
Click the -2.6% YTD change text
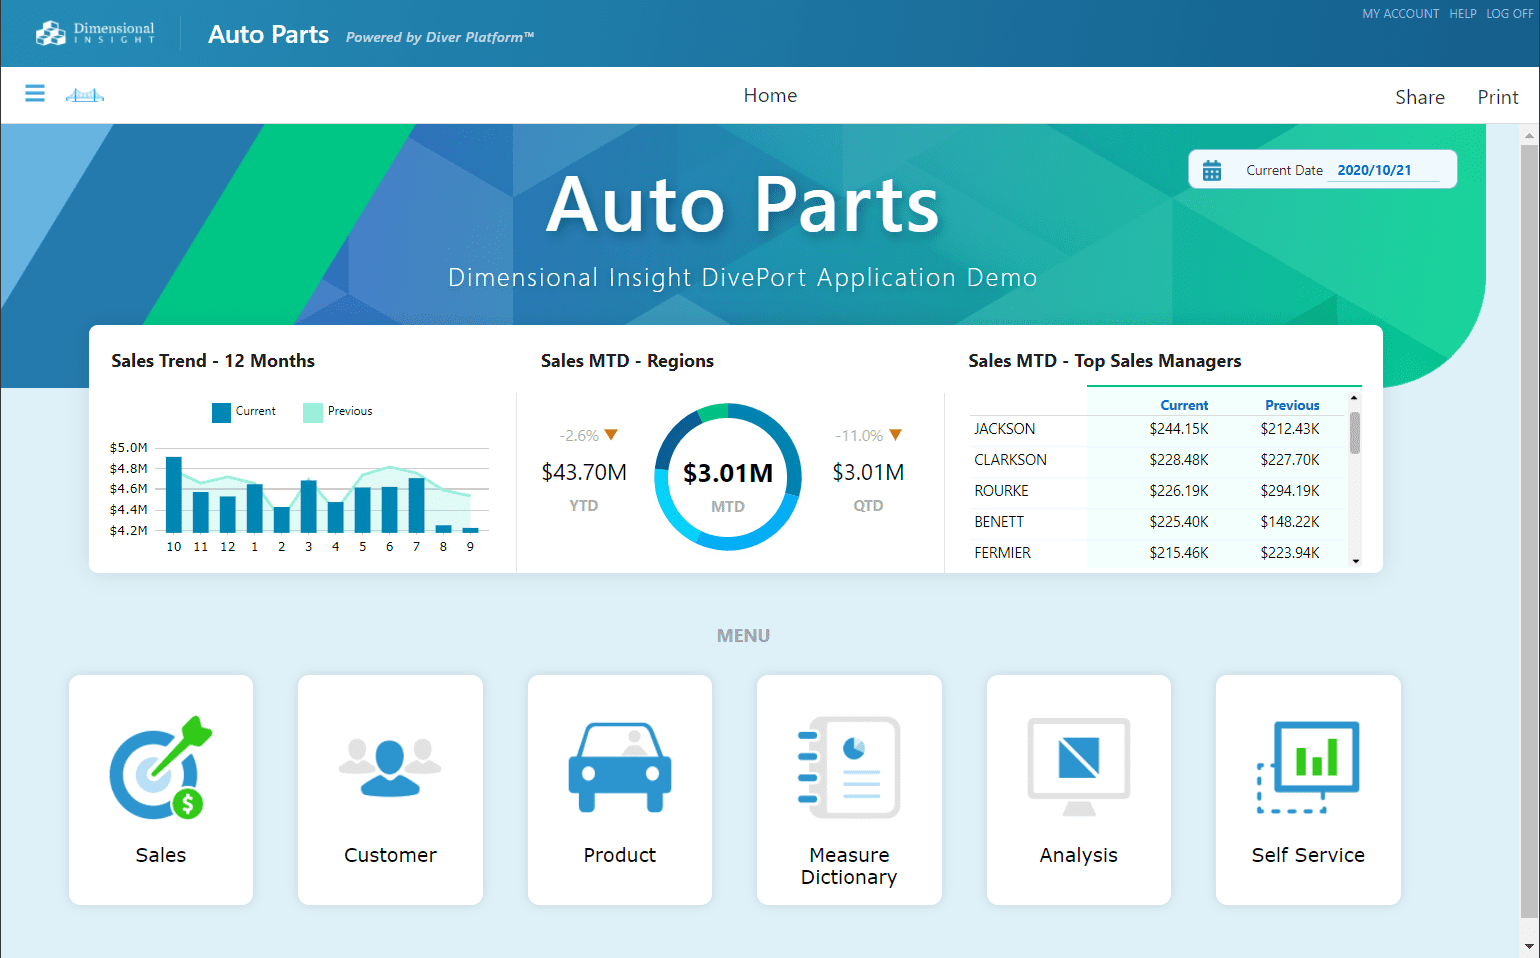579,436
